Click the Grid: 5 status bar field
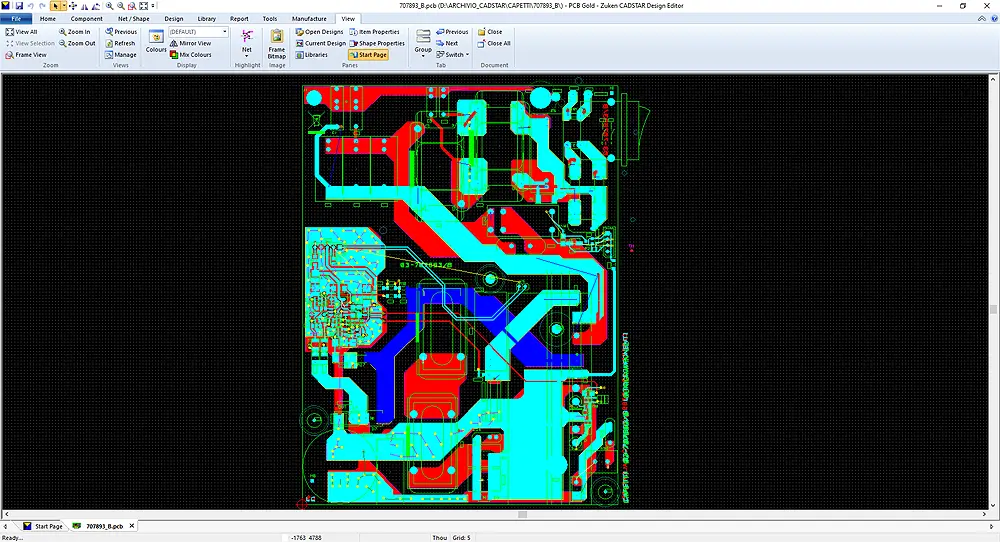This screenshot has width=1000, height=542. (462, 538)
